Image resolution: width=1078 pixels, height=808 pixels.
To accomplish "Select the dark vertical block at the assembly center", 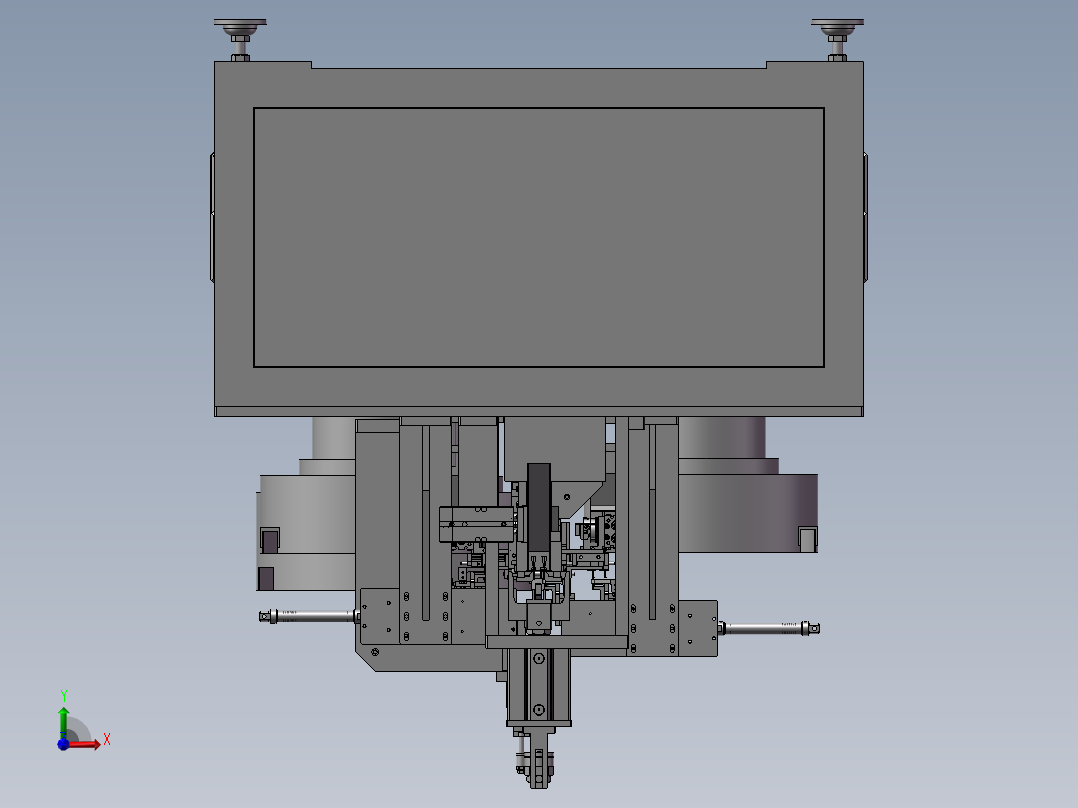I will pos(539,507).
